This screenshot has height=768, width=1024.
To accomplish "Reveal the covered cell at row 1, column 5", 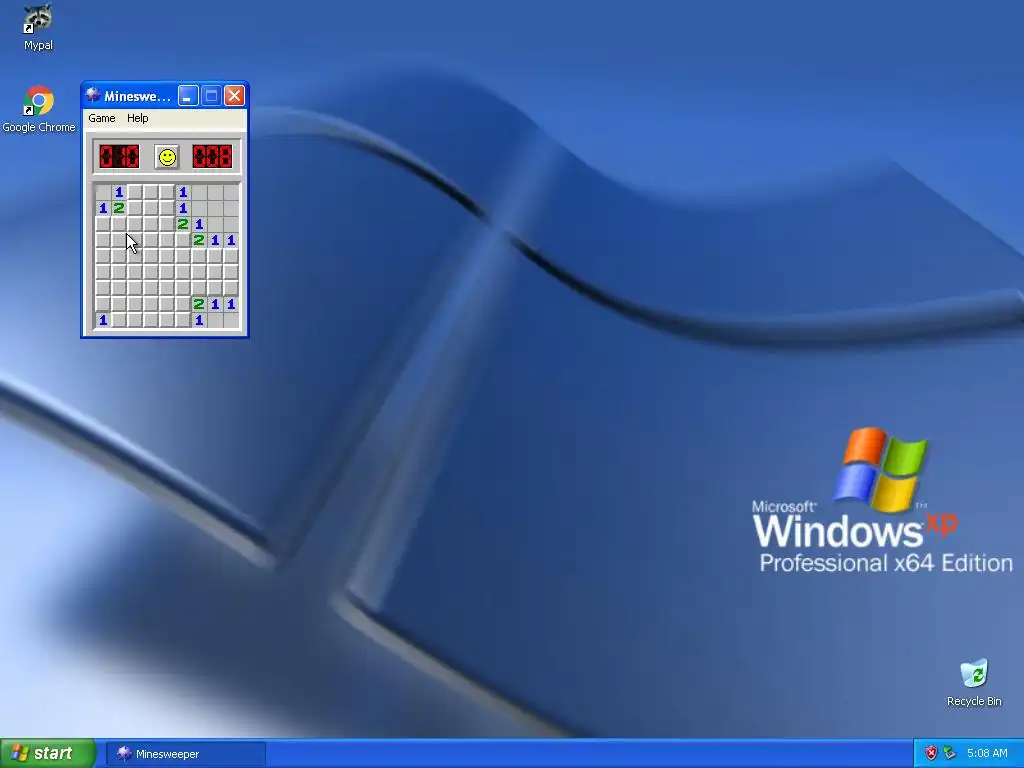I will click(167, 192).
